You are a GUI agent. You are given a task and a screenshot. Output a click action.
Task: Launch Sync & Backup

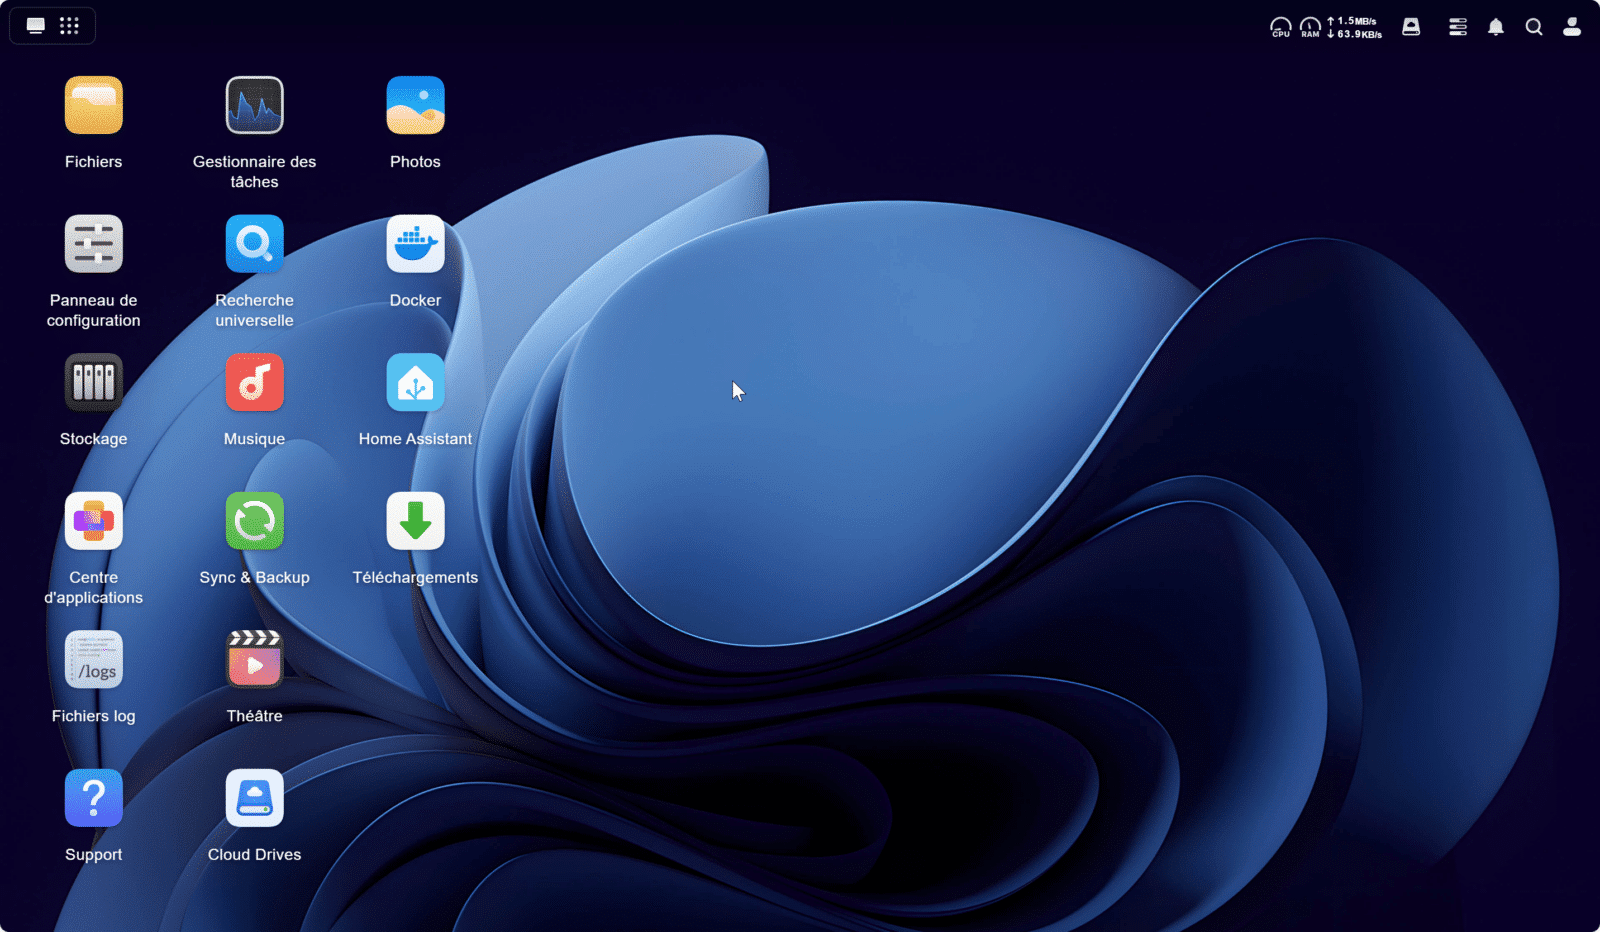click(254, 521)
